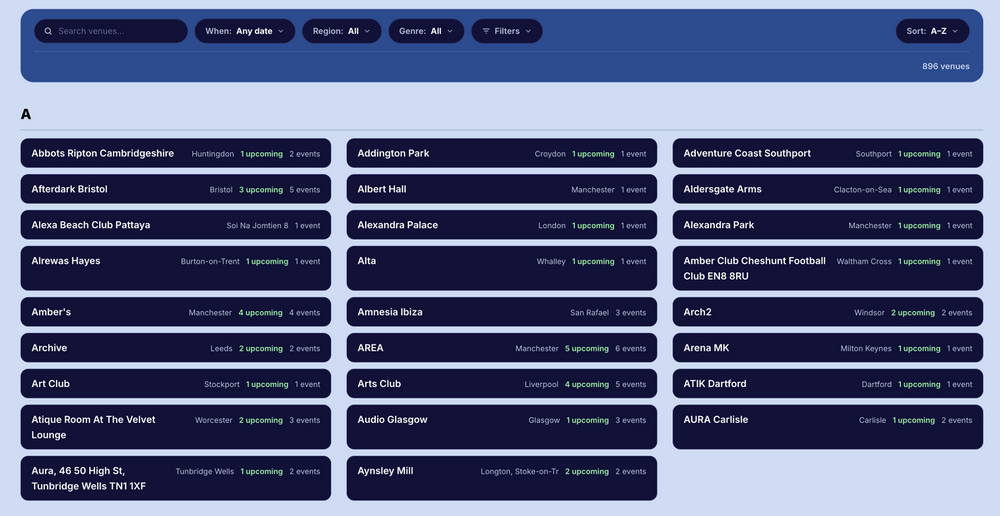
Task: Open the Albert Hall venue card
Action: 502,189
